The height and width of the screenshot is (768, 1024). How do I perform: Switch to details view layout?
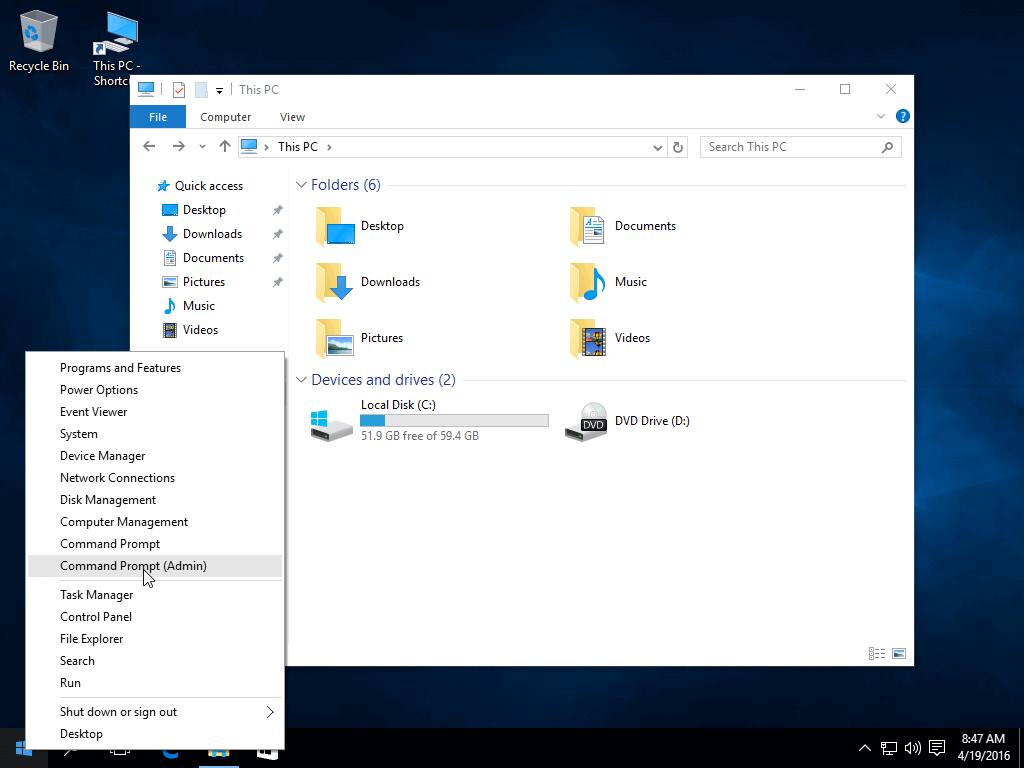pos(877,653)
